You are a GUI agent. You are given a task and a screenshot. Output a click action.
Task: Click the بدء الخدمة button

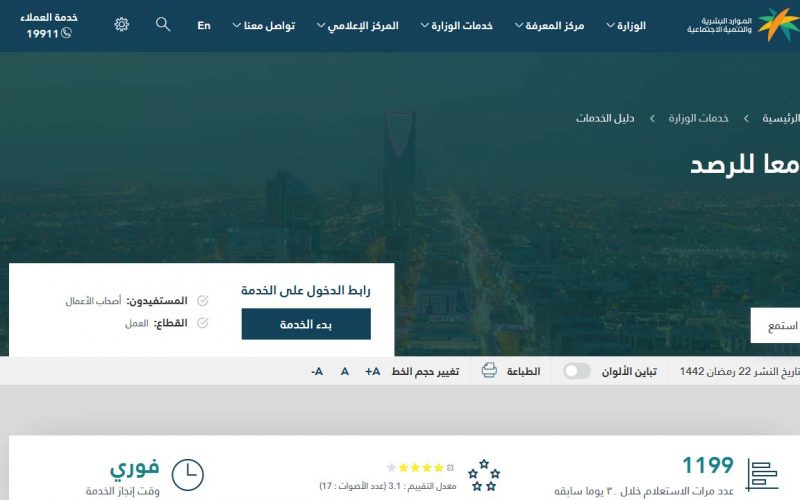306,324
